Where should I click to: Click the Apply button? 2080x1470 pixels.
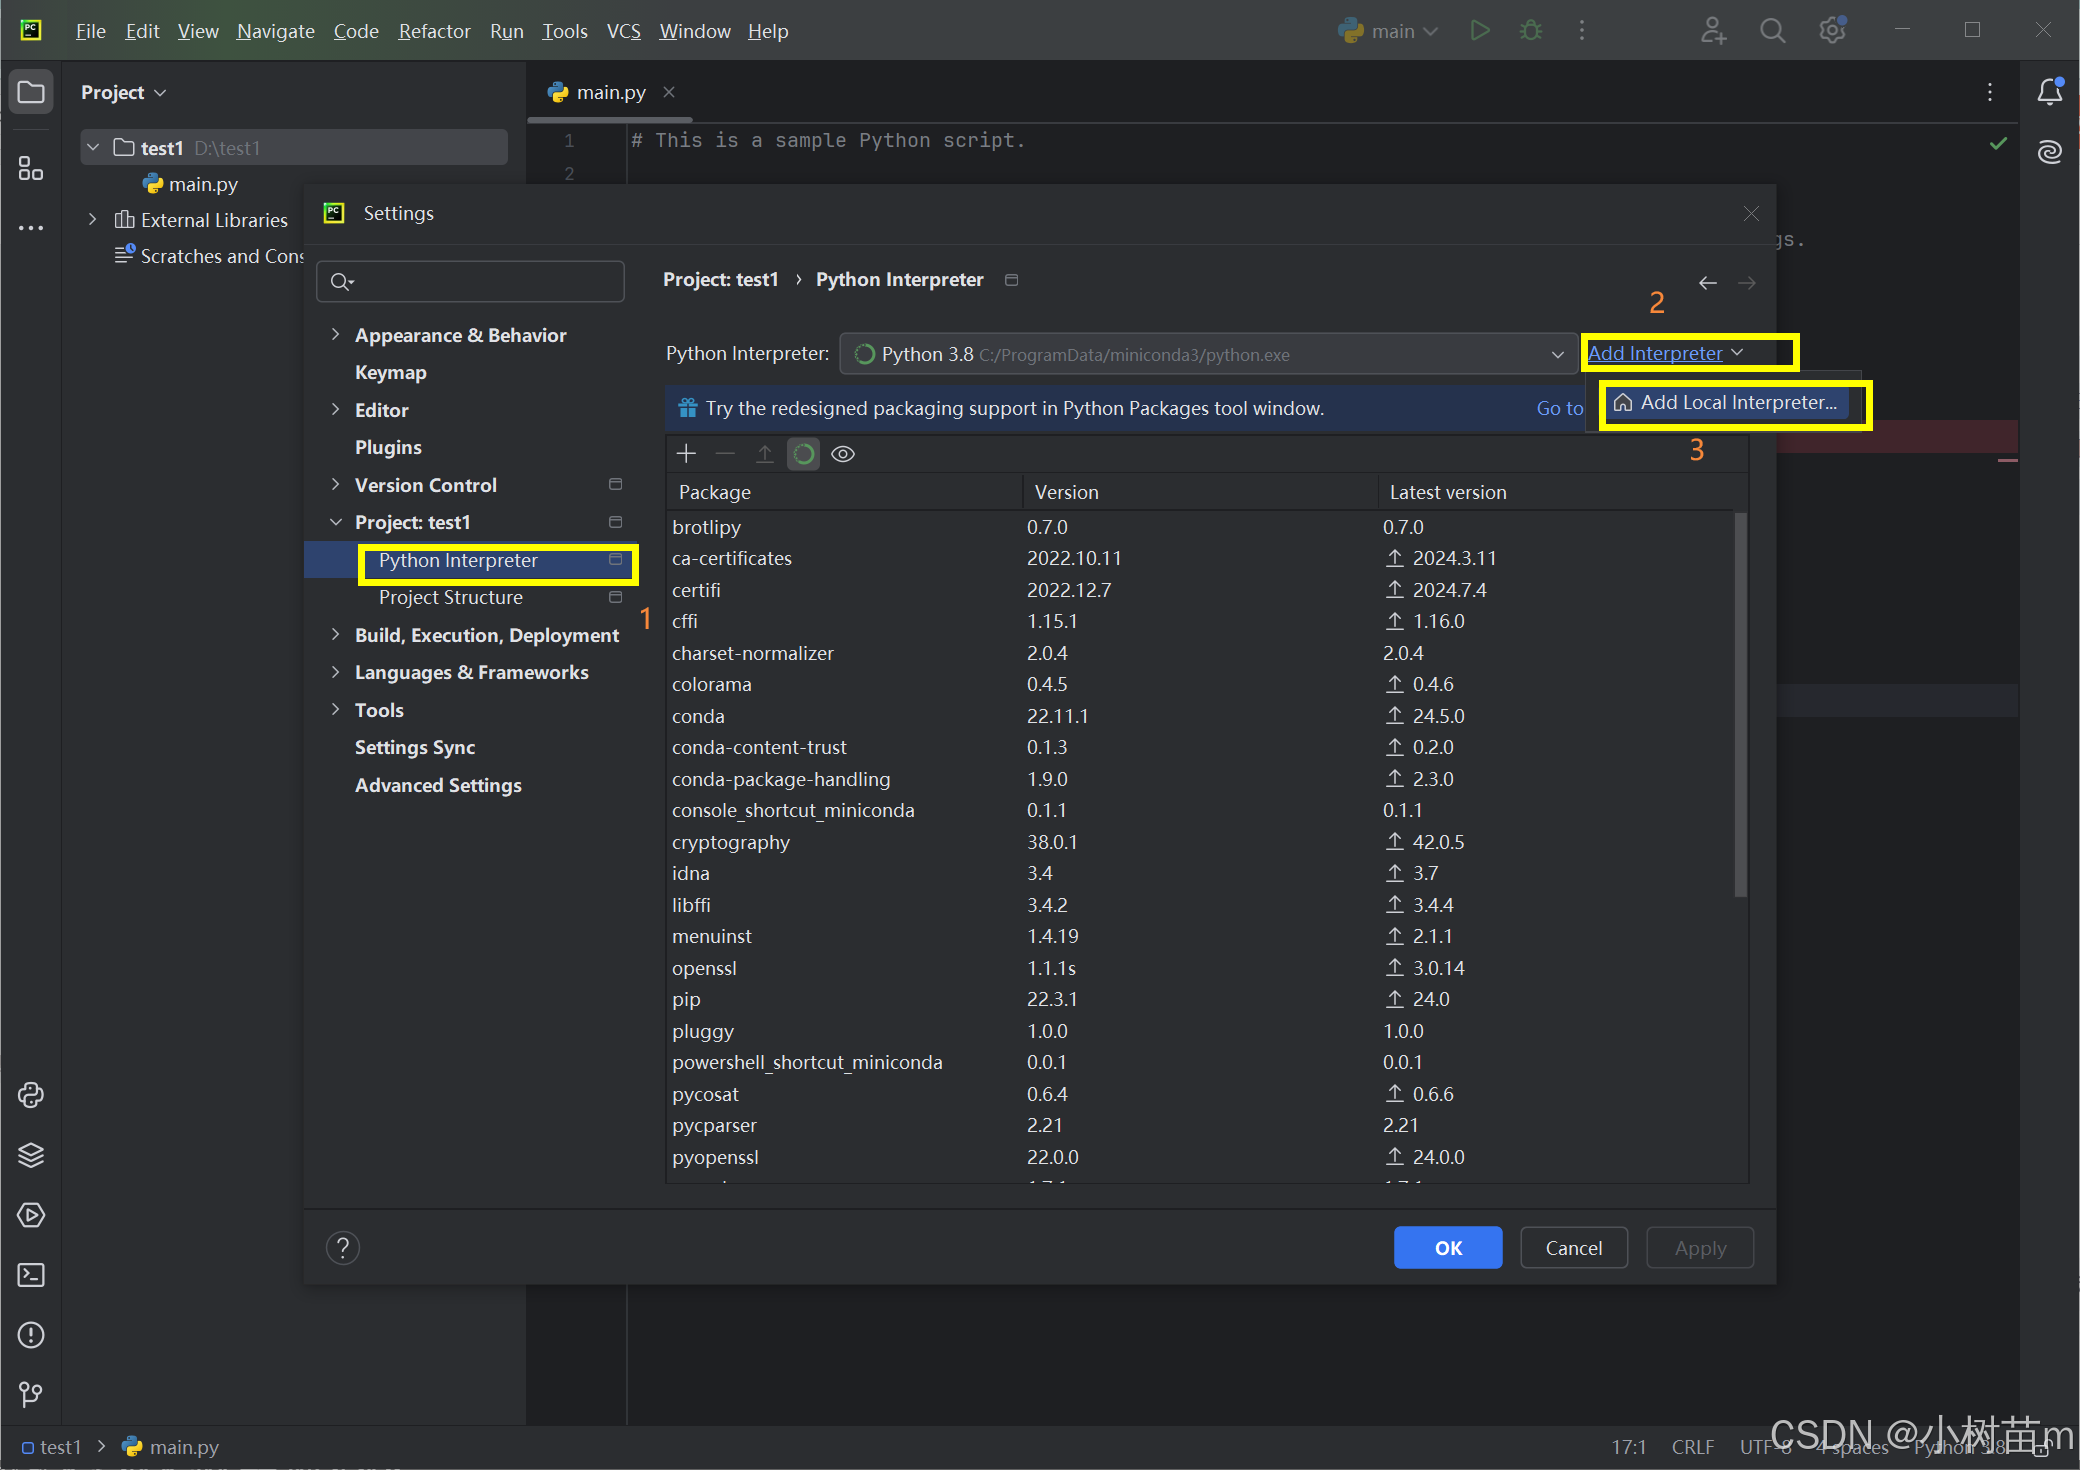pos(1700,1248)
